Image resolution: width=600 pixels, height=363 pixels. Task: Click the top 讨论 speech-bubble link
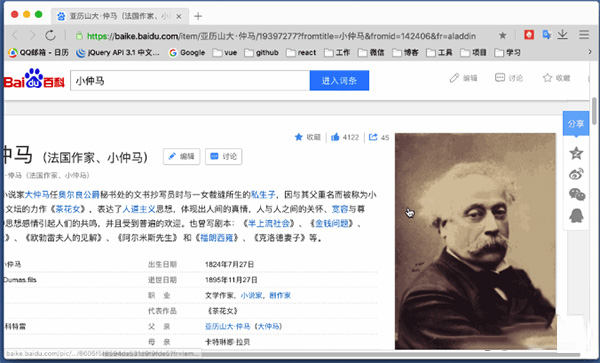[509, 78]
